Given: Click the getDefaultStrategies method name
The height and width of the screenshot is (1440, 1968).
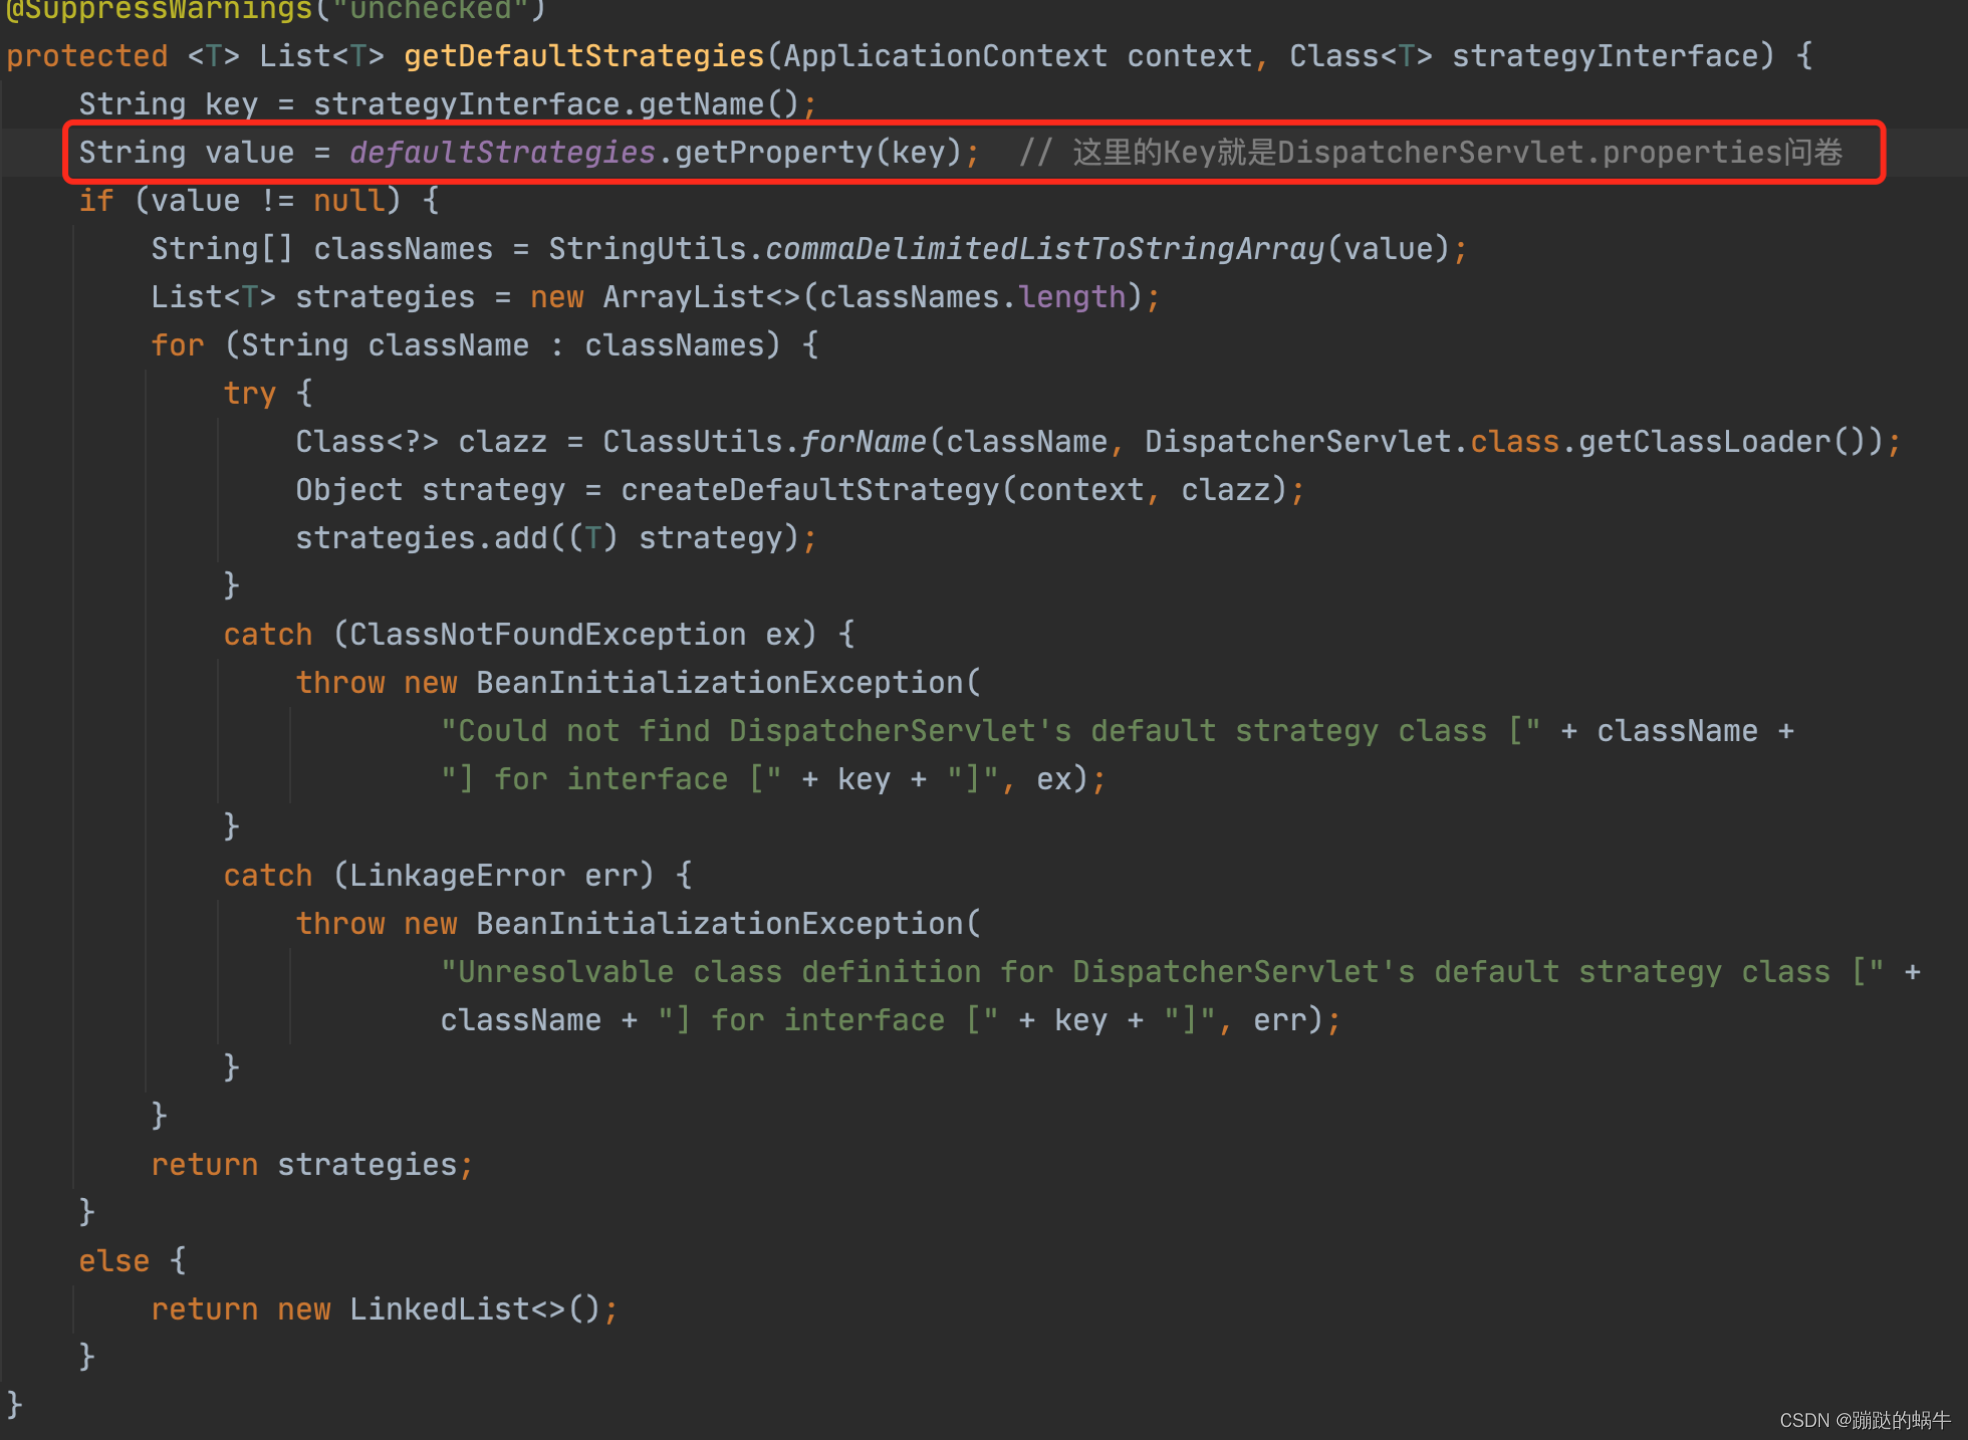Looking at the screenshot, I should point(584,56).
